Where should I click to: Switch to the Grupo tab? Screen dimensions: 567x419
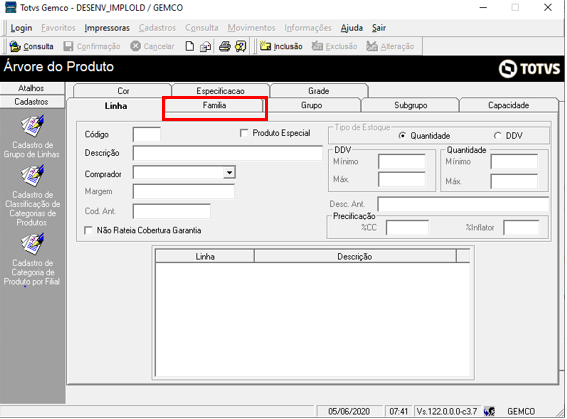pyautogui.click(x=312, y=106)
